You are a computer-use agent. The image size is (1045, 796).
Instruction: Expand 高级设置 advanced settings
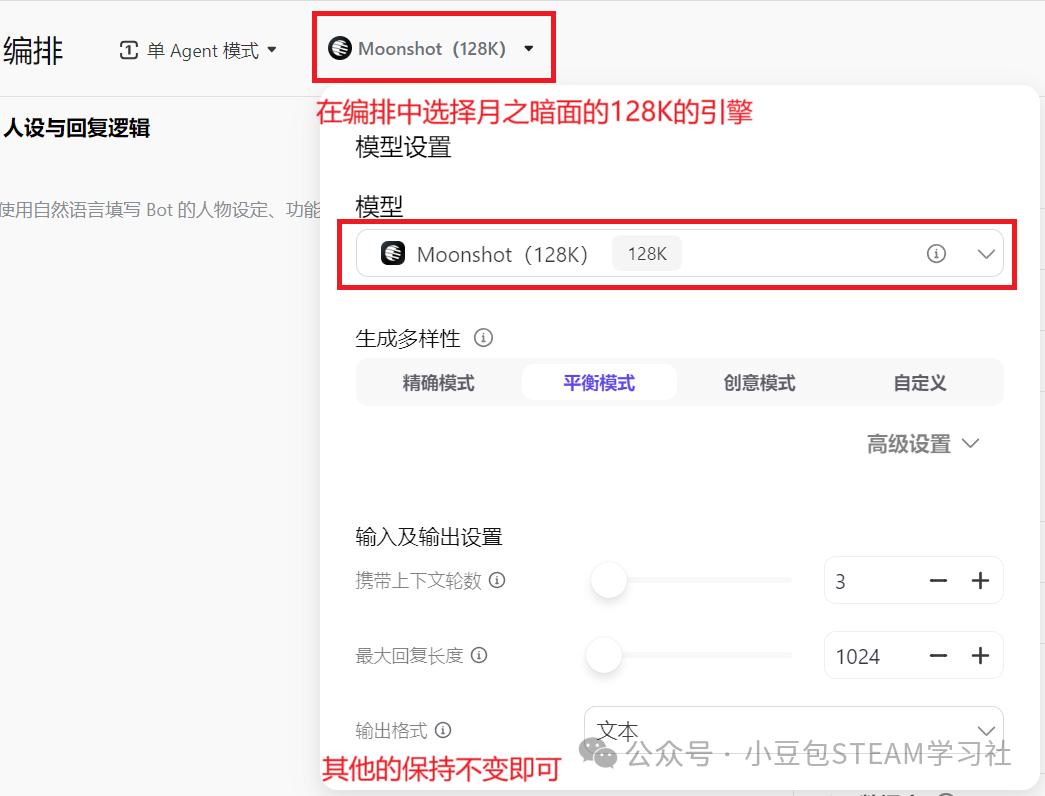[922, 444]
